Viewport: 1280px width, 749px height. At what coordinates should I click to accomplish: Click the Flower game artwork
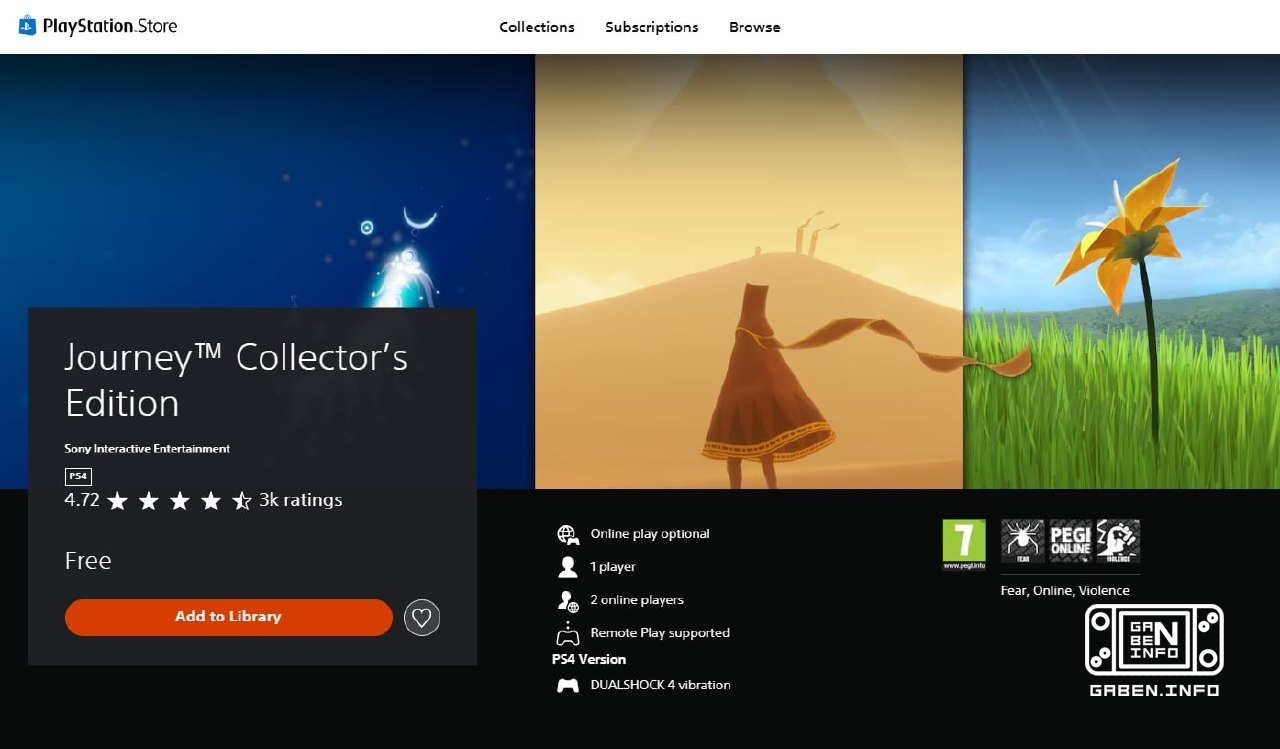1121,271
